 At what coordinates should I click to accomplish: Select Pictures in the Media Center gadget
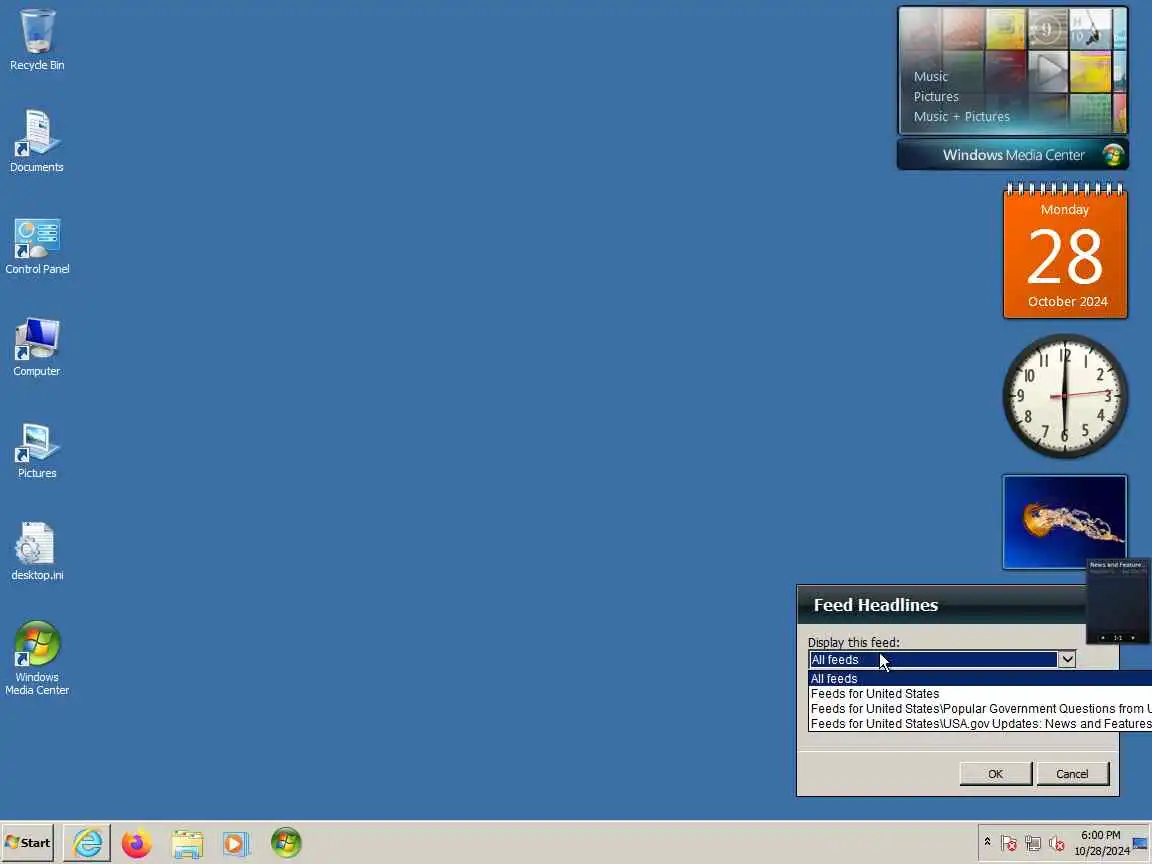[936, 96]
